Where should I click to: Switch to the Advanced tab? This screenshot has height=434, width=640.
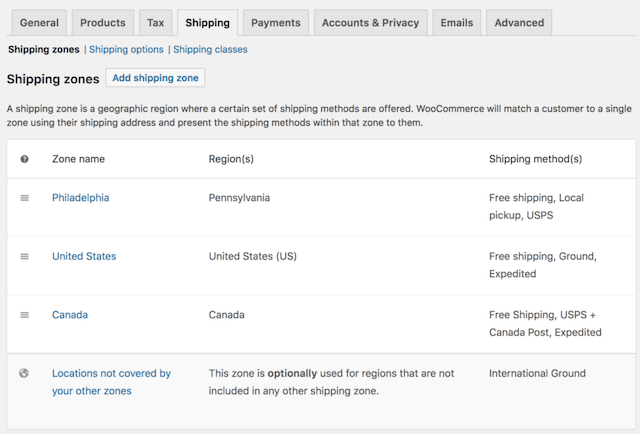point(519,22)
